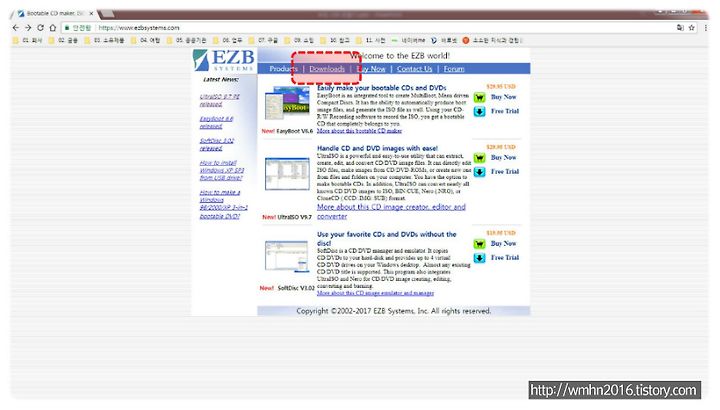Open the home page via the house icon
This screenshot has width=720, height=410.
[x=52, y=28]
